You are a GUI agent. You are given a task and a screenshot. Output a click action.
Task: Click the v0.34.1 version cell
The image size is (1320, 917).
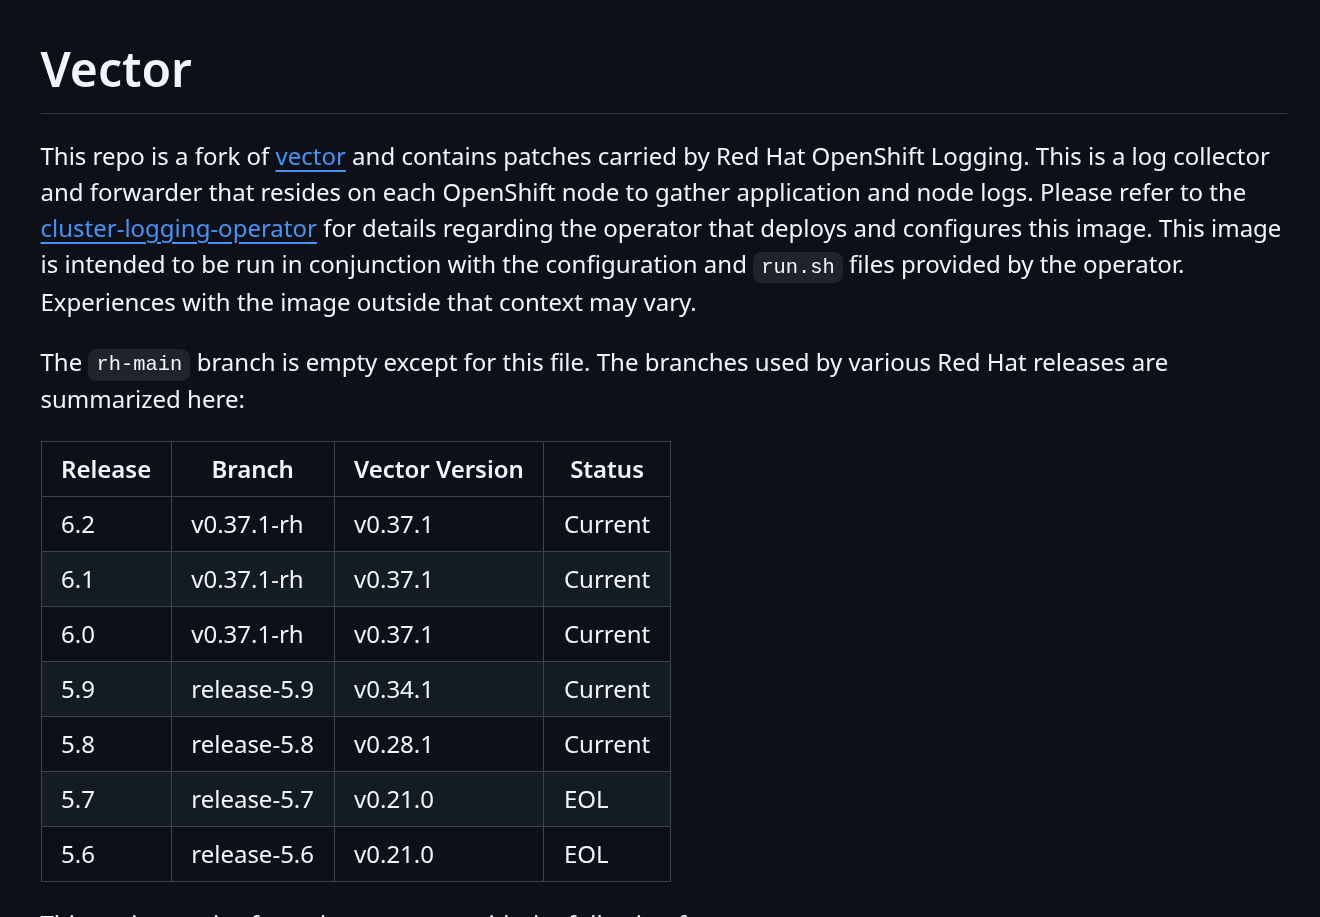tap(393, 690)
